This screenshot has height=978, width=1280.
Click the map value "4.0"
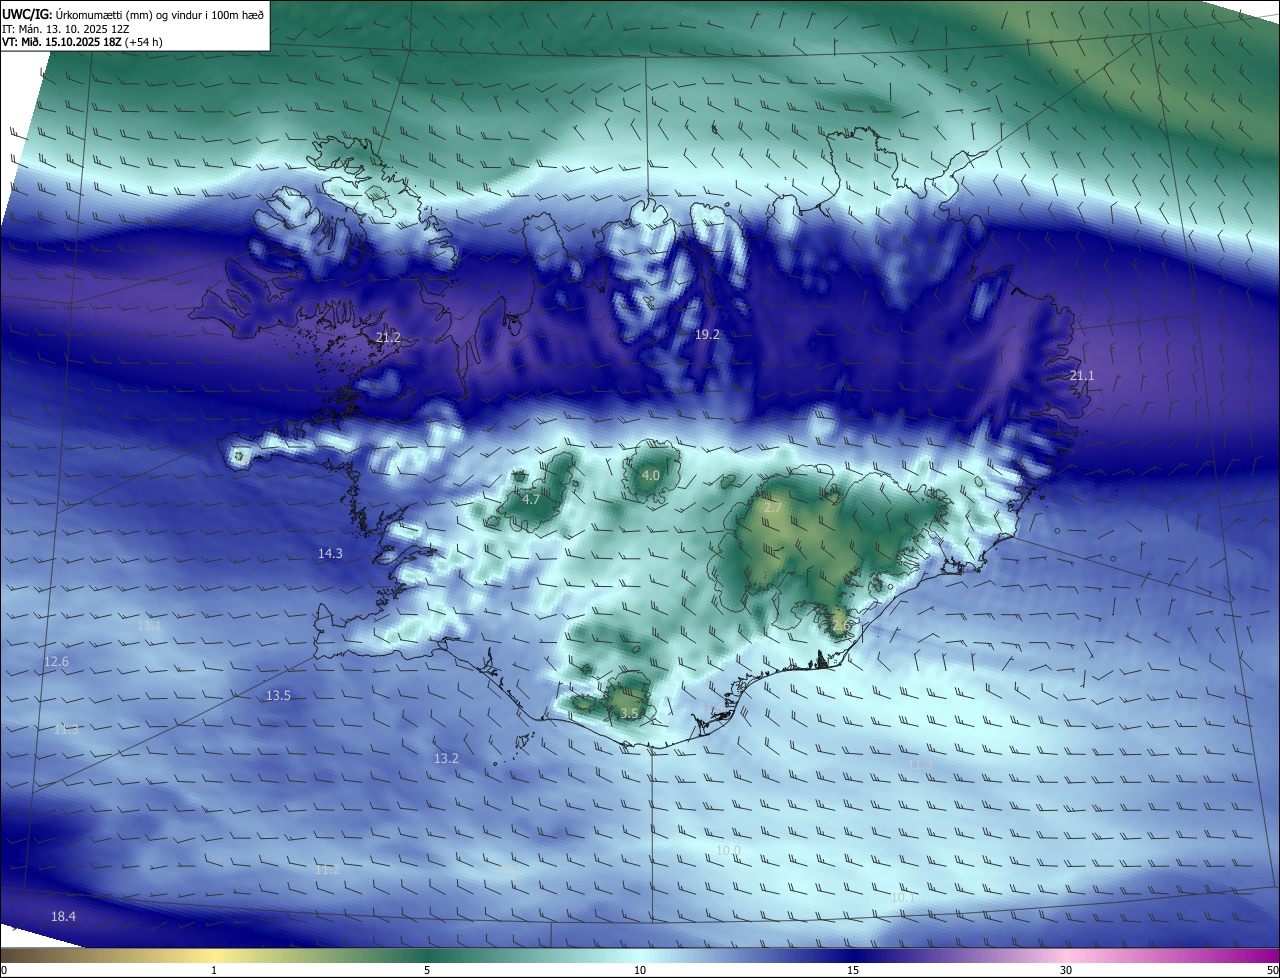pyautogui.click(x=650, y=475)
